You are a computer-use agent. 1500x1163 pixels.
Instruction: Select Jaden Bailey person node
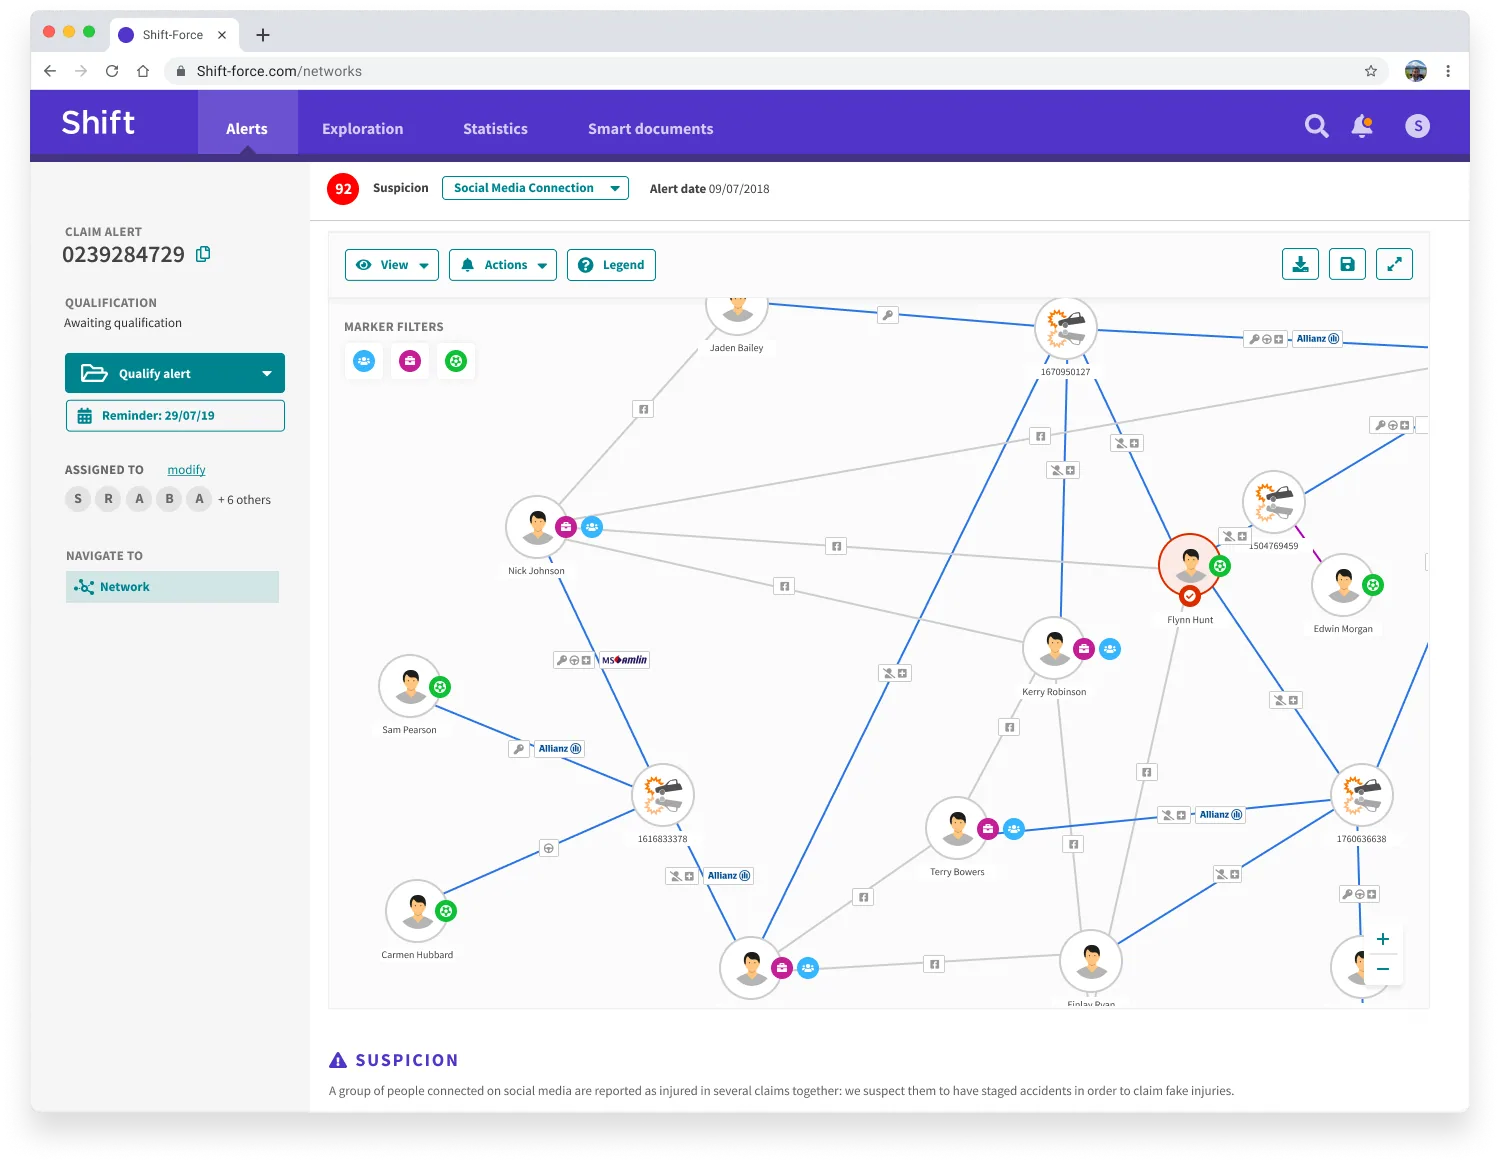tap(737, 312)
